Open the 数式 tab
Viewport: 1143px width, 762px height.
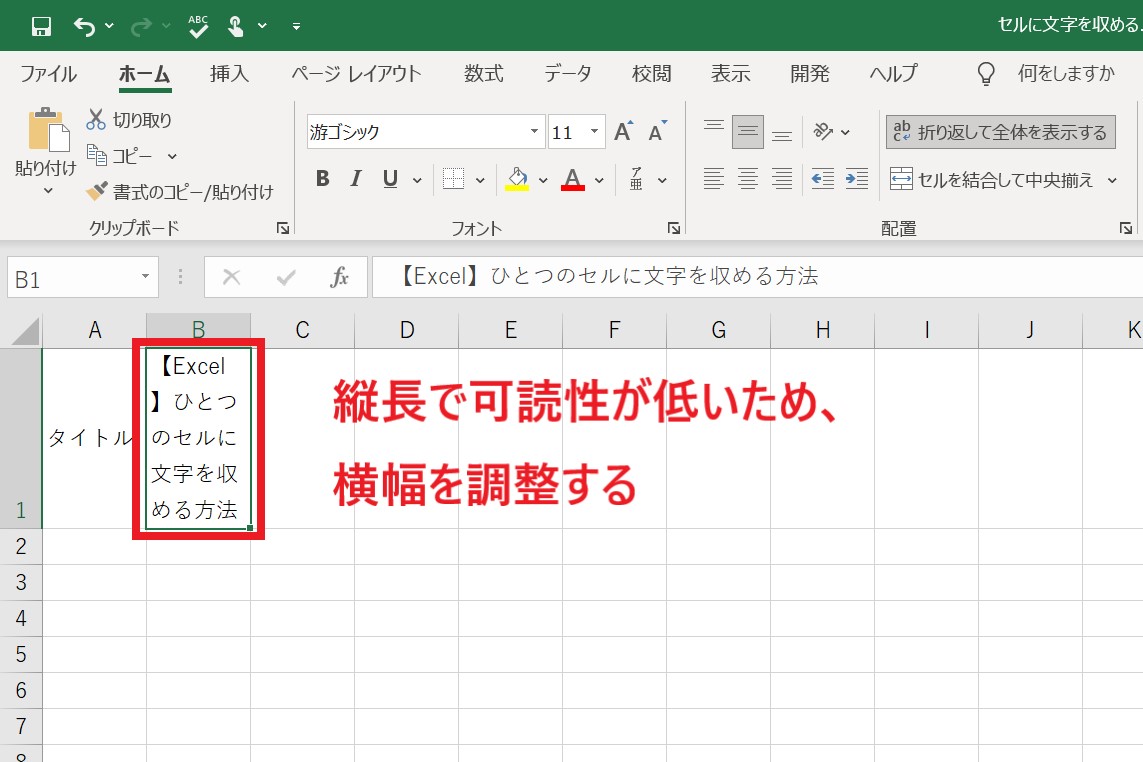(483, 73)
